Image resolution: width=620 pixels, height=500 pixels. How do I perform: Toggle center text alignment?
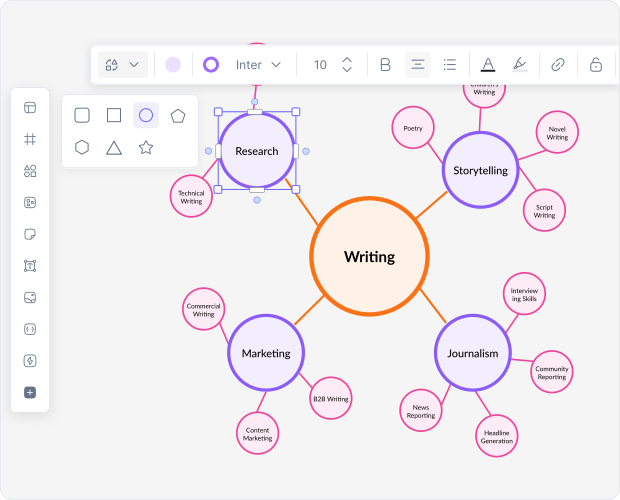418,64
